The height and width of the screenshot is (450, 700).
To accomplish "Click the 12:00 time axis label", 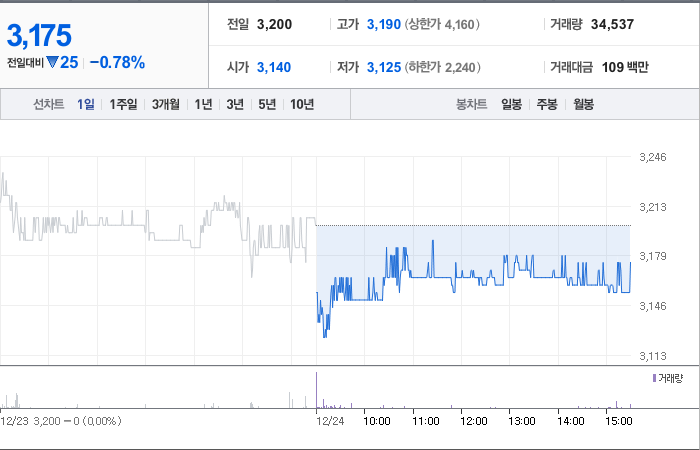I will tap(474, 421).
